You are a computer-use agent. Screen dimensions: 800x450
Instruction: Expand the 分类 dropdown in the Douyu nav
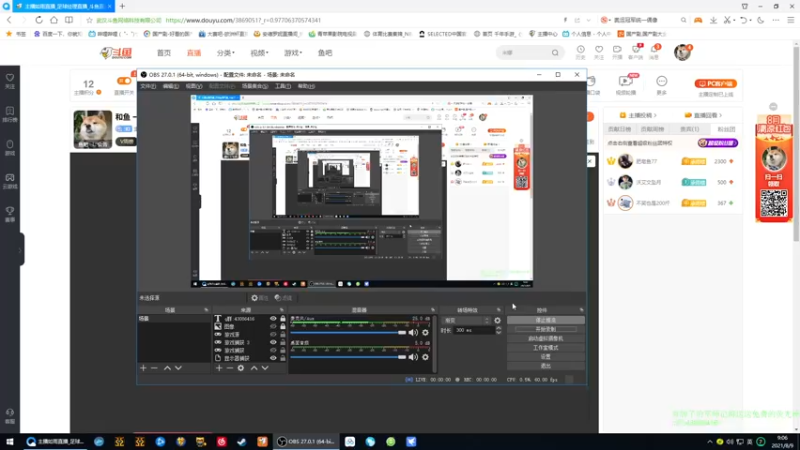[x=226, y=53]
